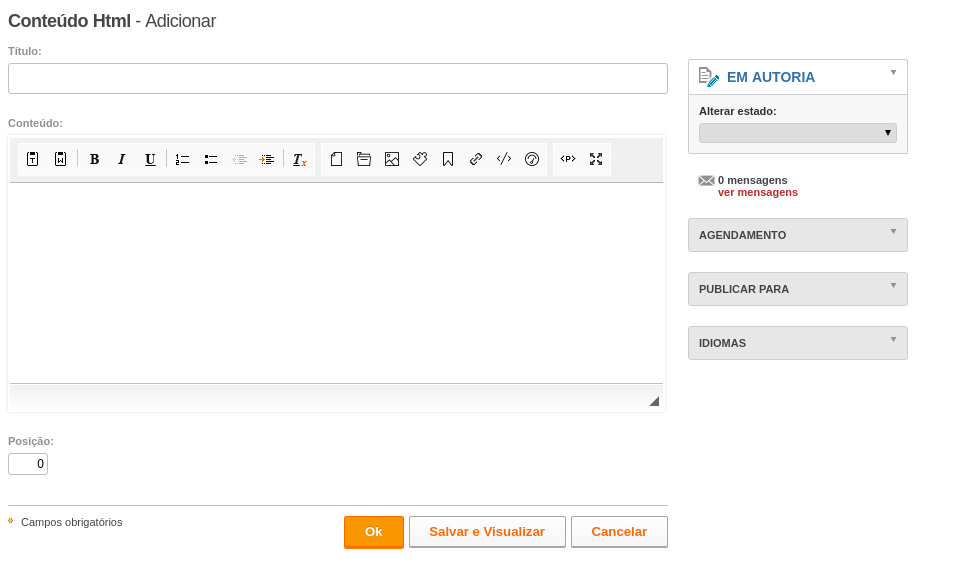Click the Salvar e Visualizar button
The width and height of the screenshot is (975, 572).
(487, 532)
